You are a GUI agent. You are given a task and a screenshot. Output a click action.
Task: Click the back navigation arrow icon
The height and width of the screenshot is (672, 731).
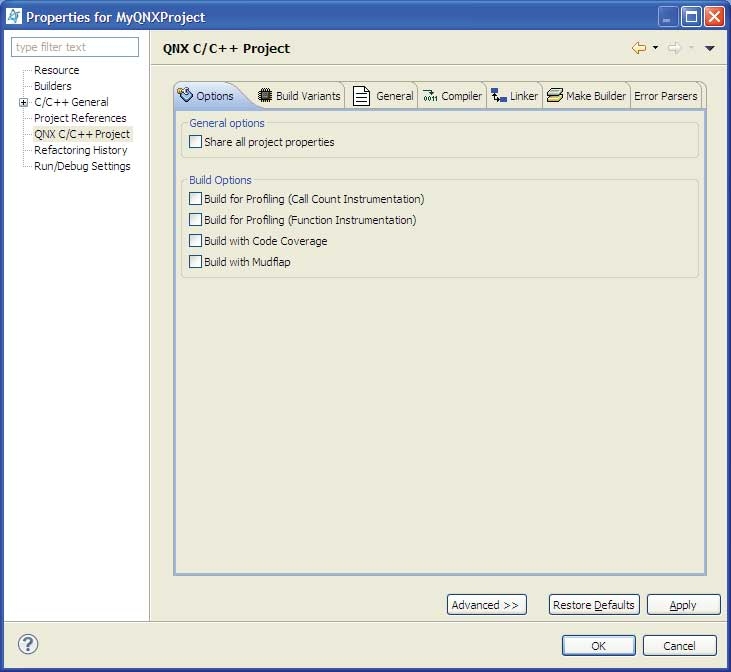638,48
